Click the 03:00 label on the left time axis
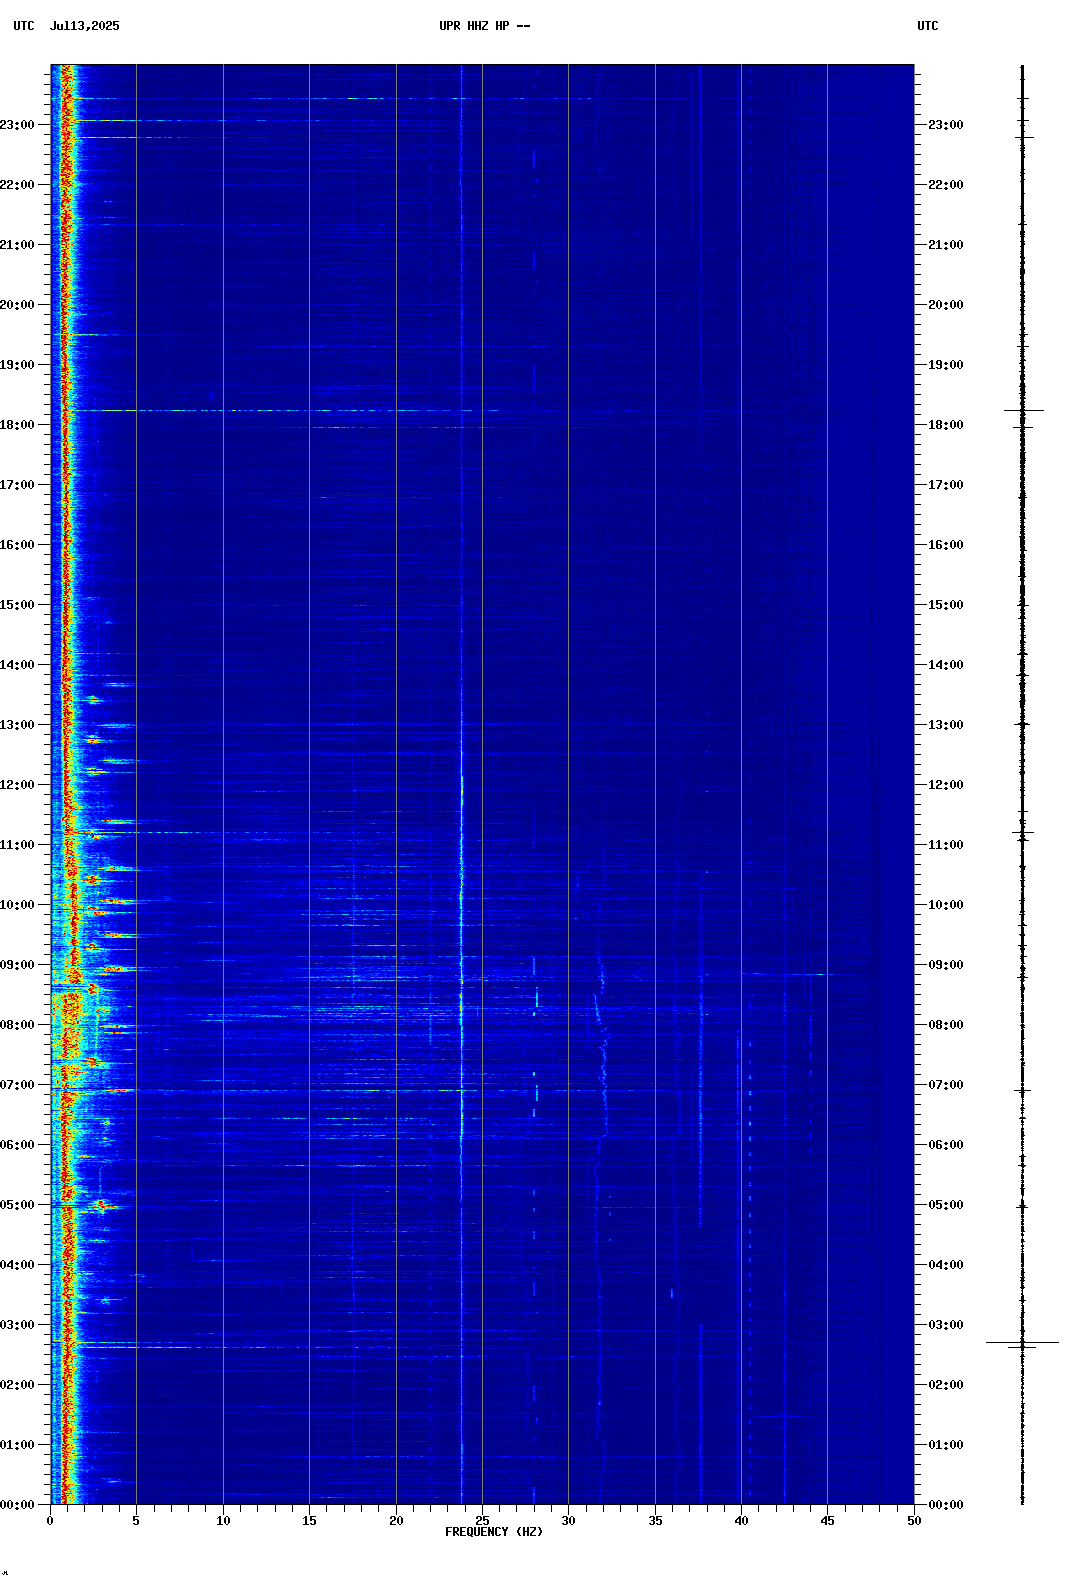 tap(18, 1325)
